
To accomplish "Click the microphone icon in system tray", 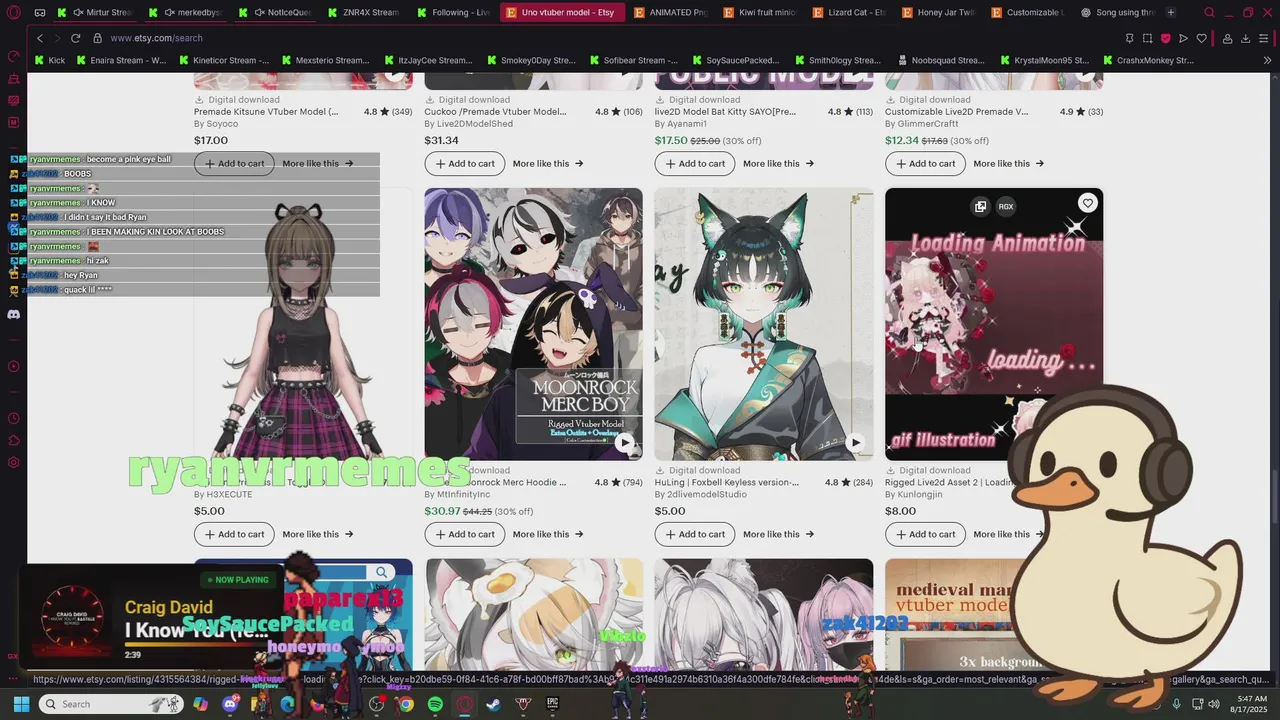I will click(1176, 704).
